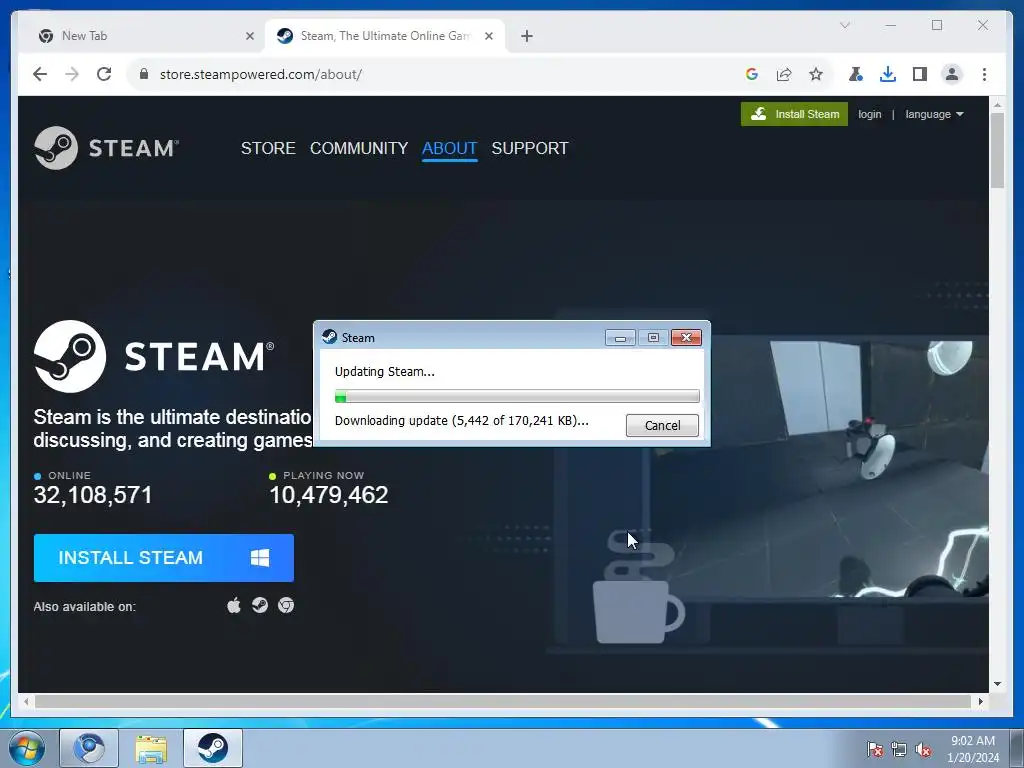Click the playing now count 10,479,462
The width and height of the screenshot is (1024, 768).
[328, 495]
